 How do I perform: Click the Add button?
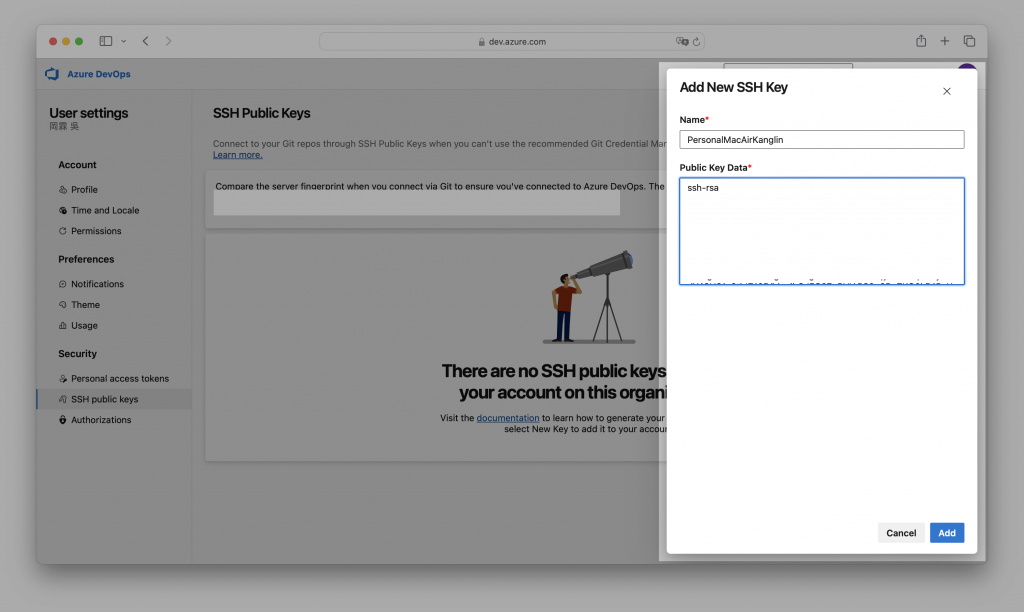pos(947,533)
